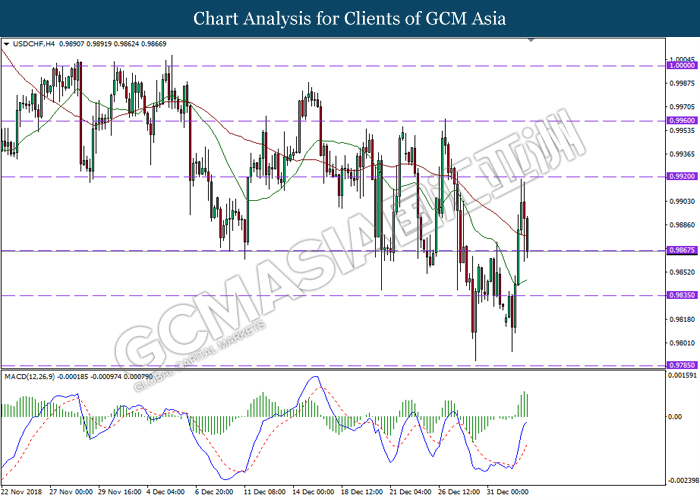Click the 0.99030 price axis value
The height and width of the screenshot is (500, 700).
click(682, 201)
